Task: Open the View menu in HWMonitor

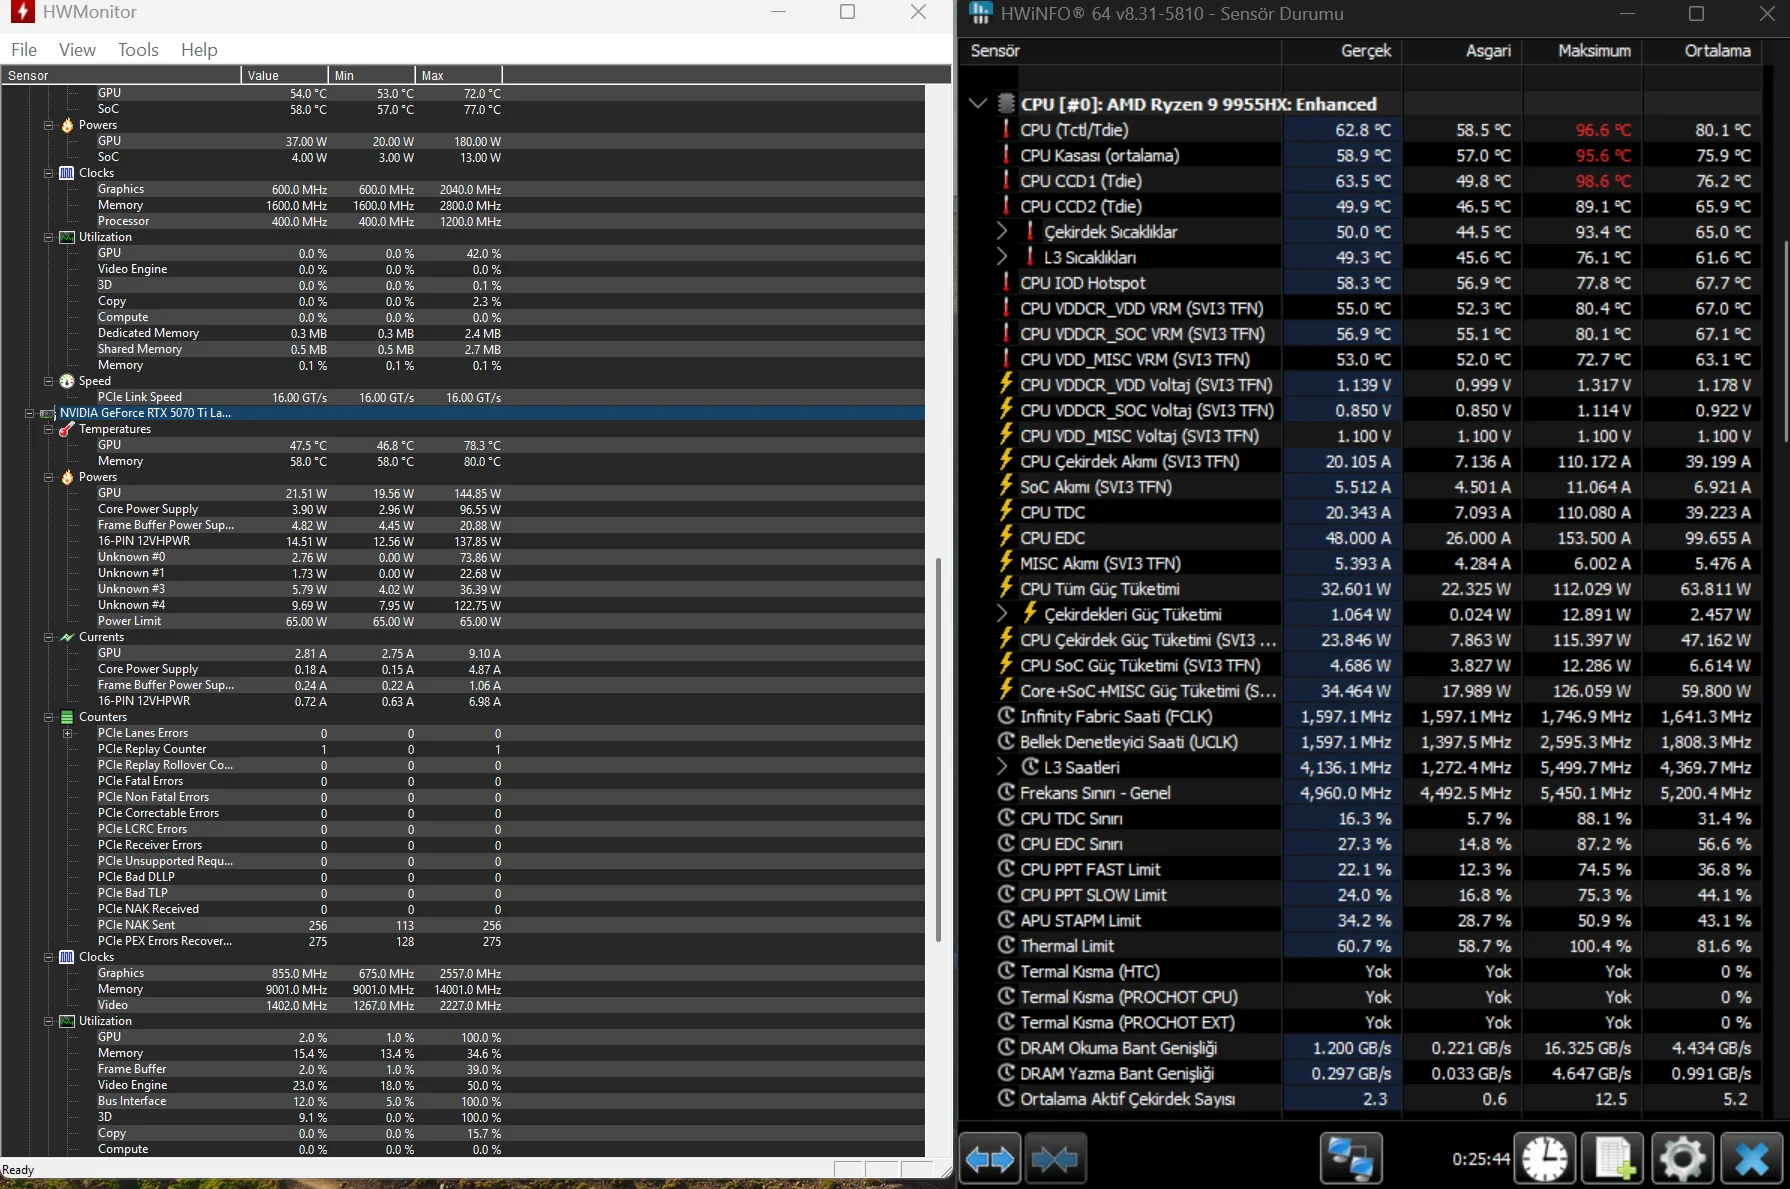Action: (77, 50)
